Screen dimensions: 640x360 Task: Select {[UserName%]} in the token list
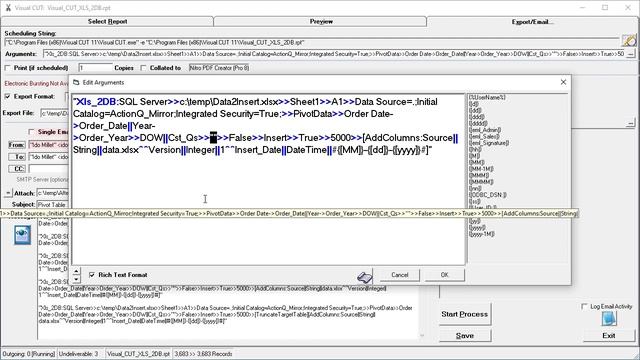point(487,97)
